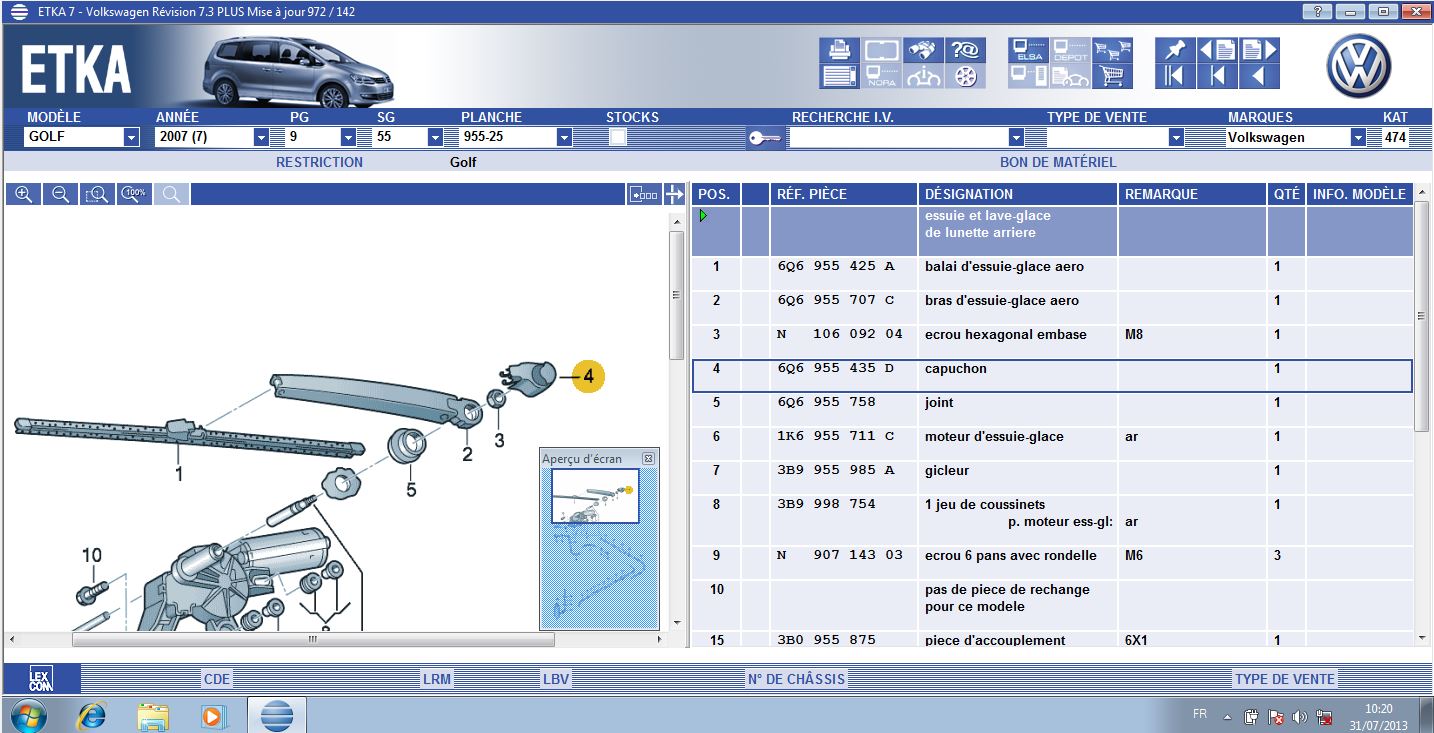The height and width of the screenshot is (733, 1434).
Task: Toggle the STOCKS checkbox
Action: pos(618,137)
